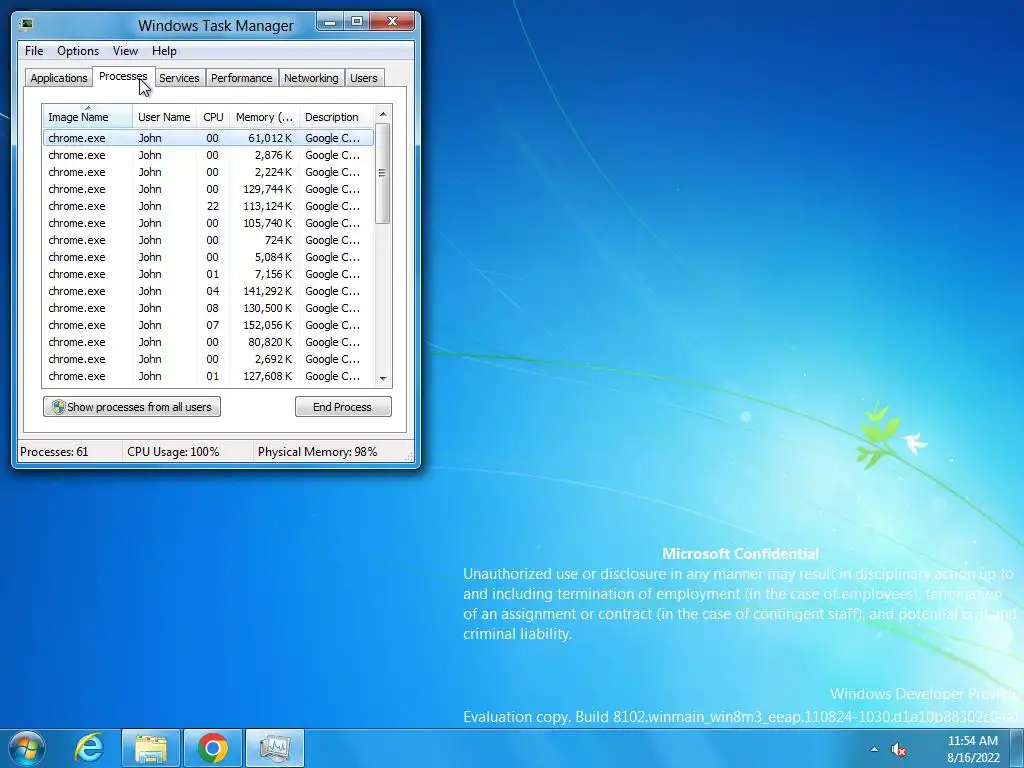Open the Options menu
The height and width of the screenshot is (768, 1024).
point(78,51)
